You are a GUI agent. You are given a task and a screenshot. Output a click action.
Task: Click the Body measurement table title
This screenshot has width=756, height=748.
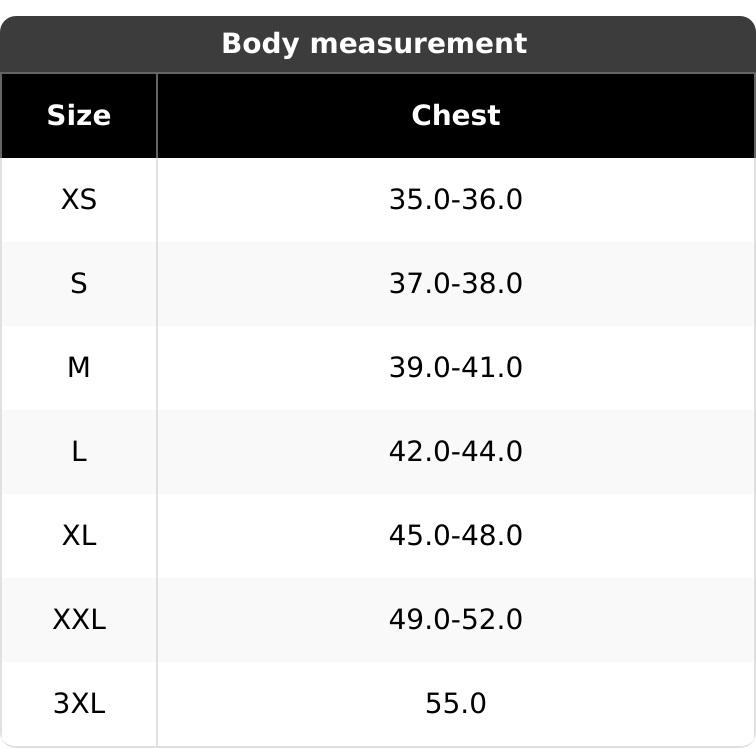(x=373, y=44)
